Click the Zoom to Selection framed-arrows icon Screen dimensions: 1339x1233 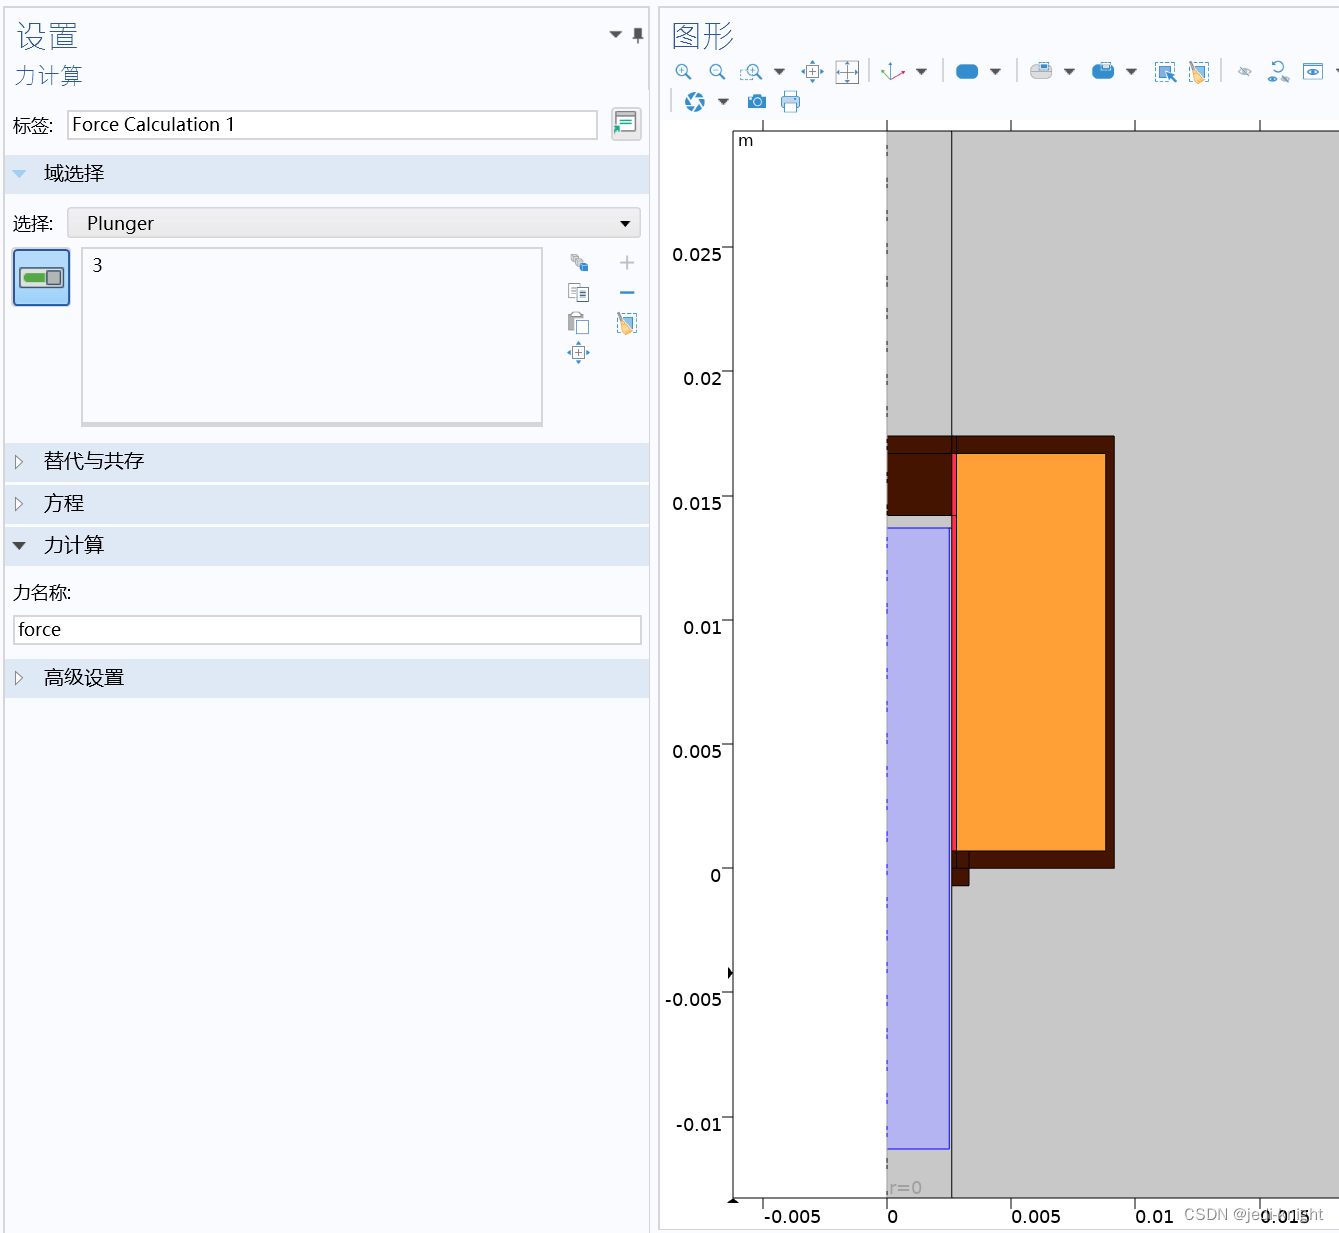click(847, 72)
